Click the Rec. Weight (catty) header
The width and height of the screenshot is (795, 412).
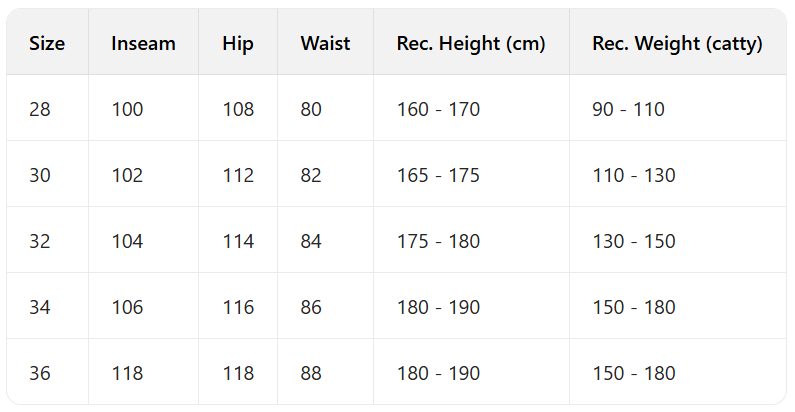pyautogui.click(x=677, y=43)
